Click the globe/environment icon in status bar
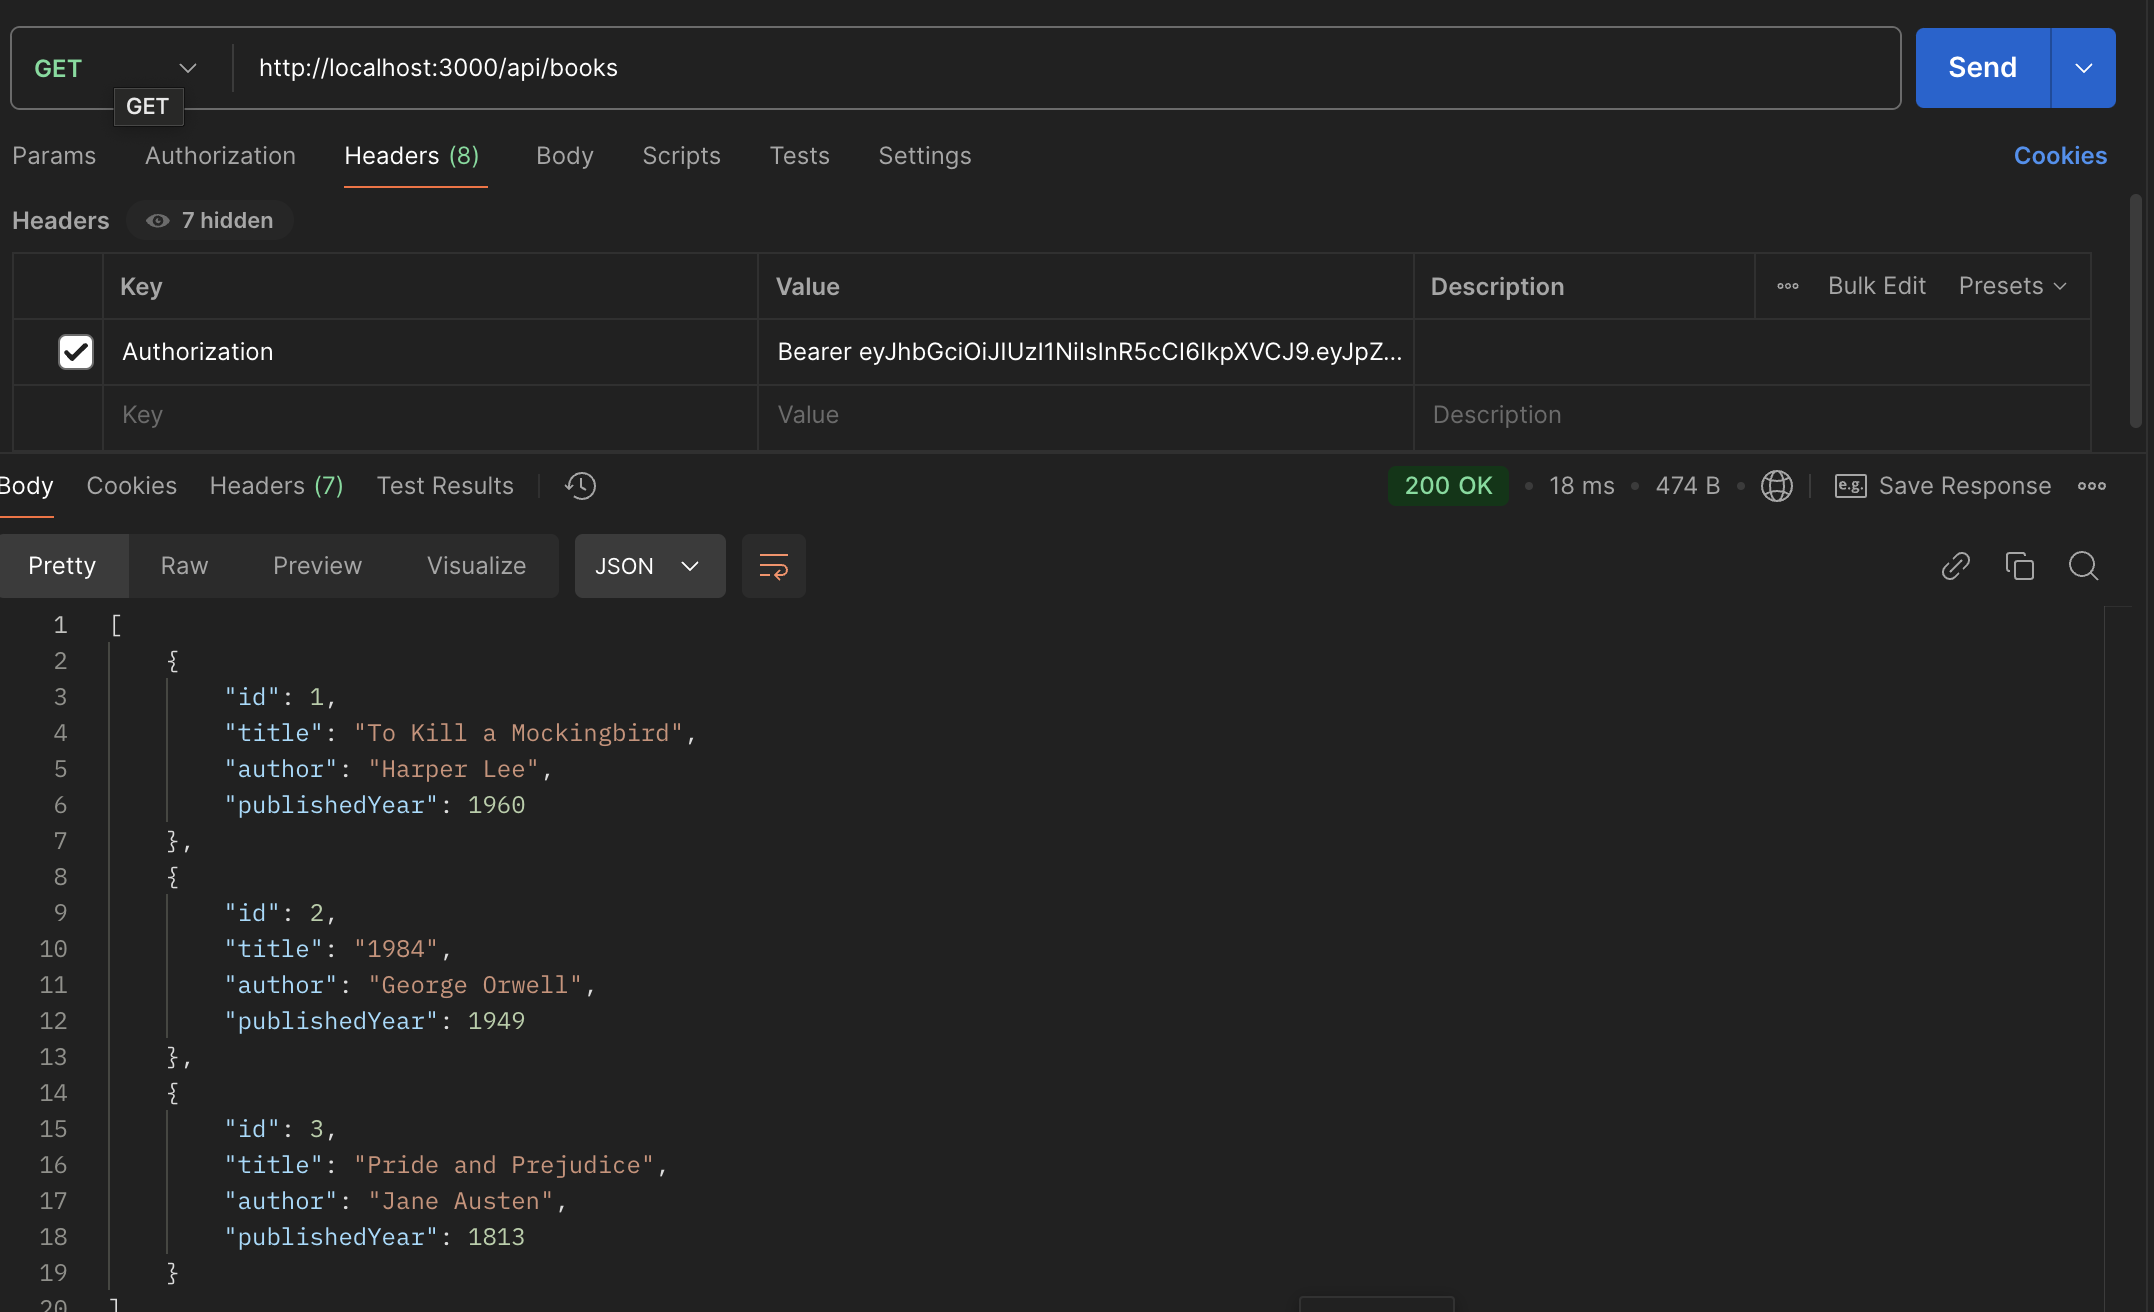Screen dimensions: 2154x1312 (x=1776, y=486)
